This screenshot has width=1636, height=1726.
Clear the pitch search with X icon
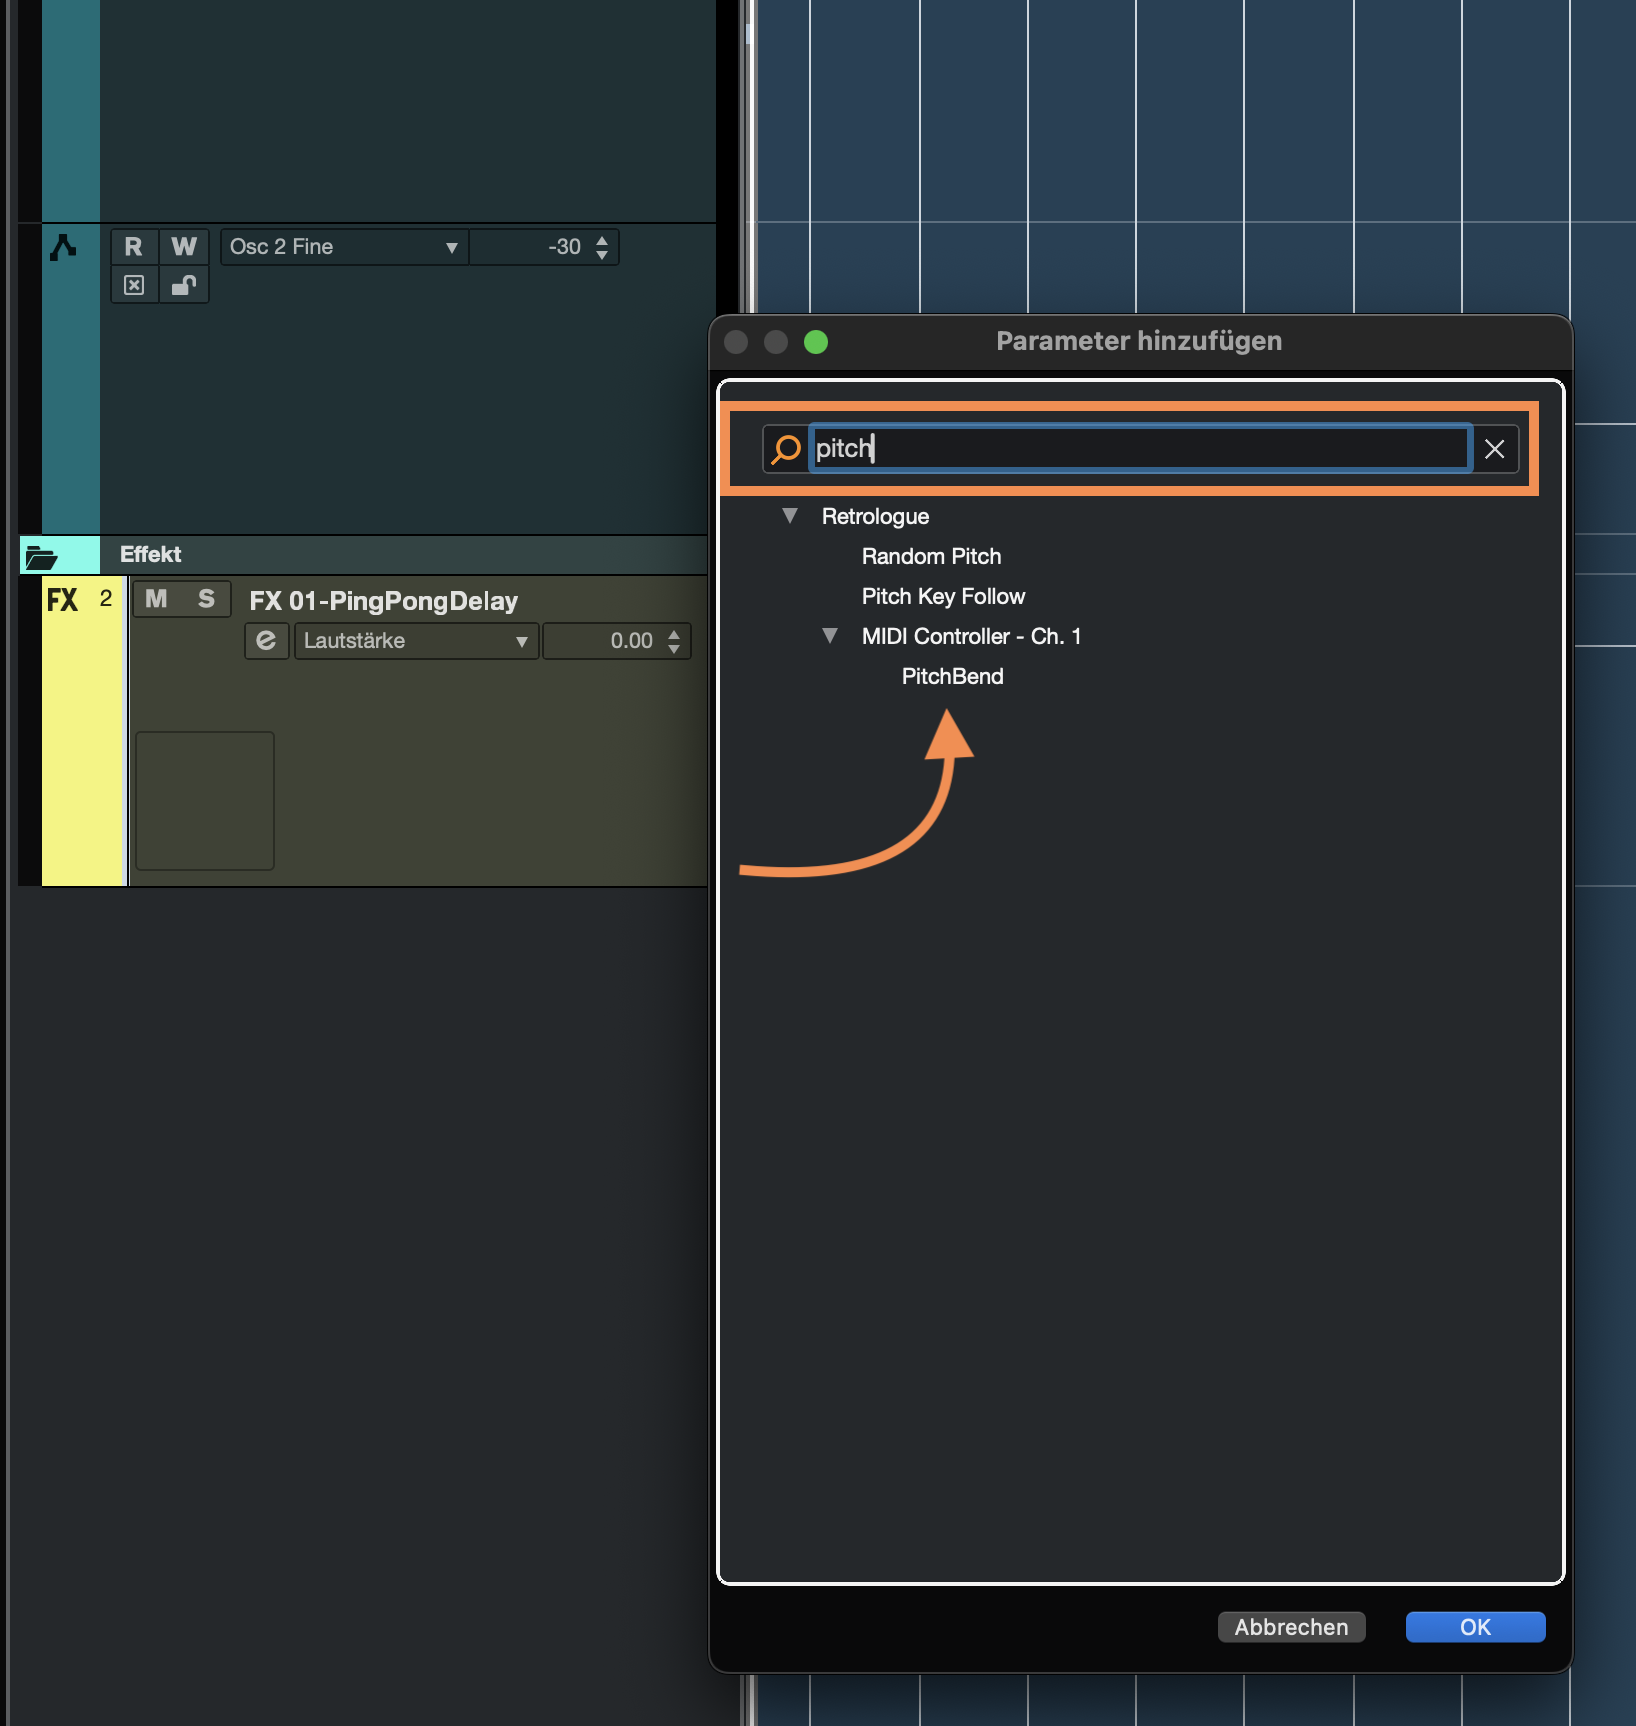click(x=1494, y=449)
